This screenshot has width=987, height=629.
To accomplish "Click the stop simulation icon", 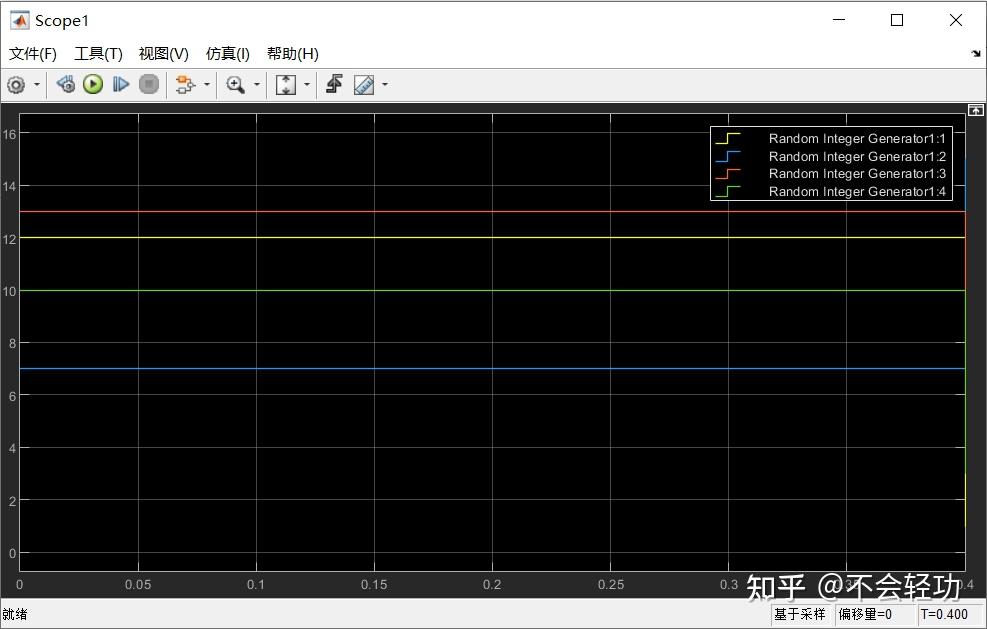I will tap(148, 84).
